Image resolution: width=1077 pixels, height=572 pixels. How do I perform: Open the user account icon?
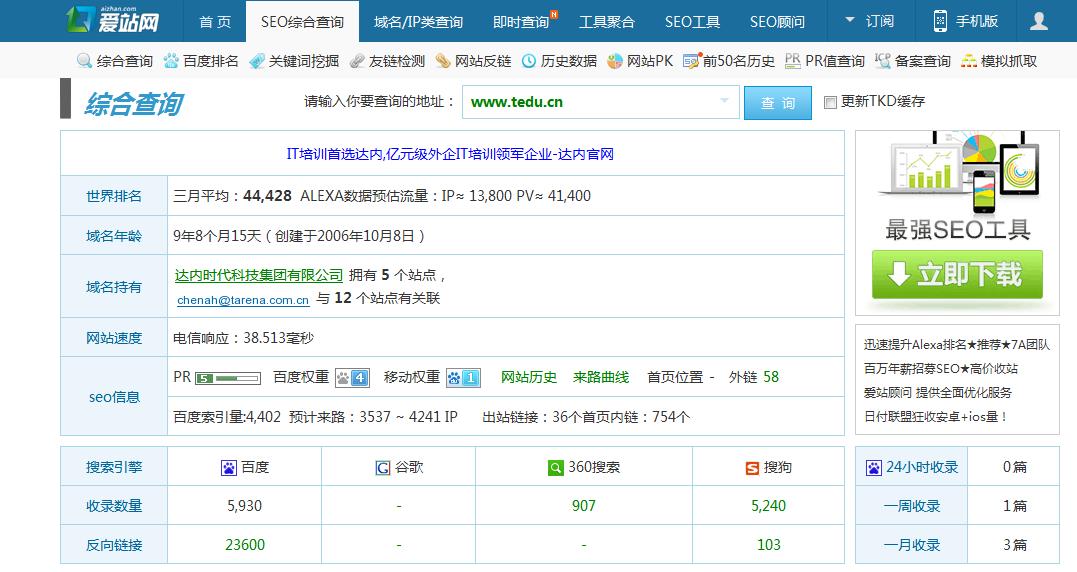pos(1039,21)
